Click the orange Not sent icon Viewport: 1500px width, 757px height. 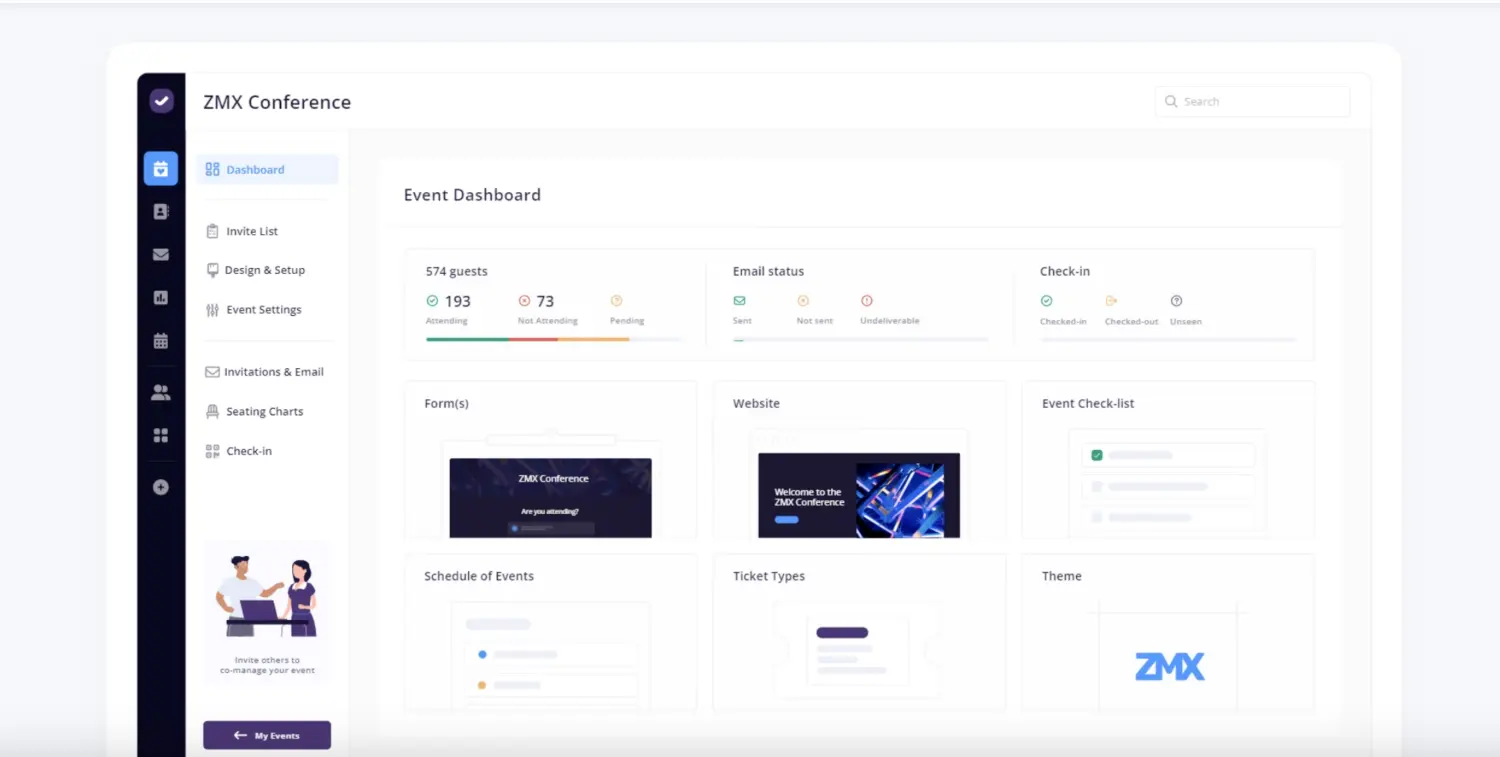pyautogui.click(x=803, y=300)
